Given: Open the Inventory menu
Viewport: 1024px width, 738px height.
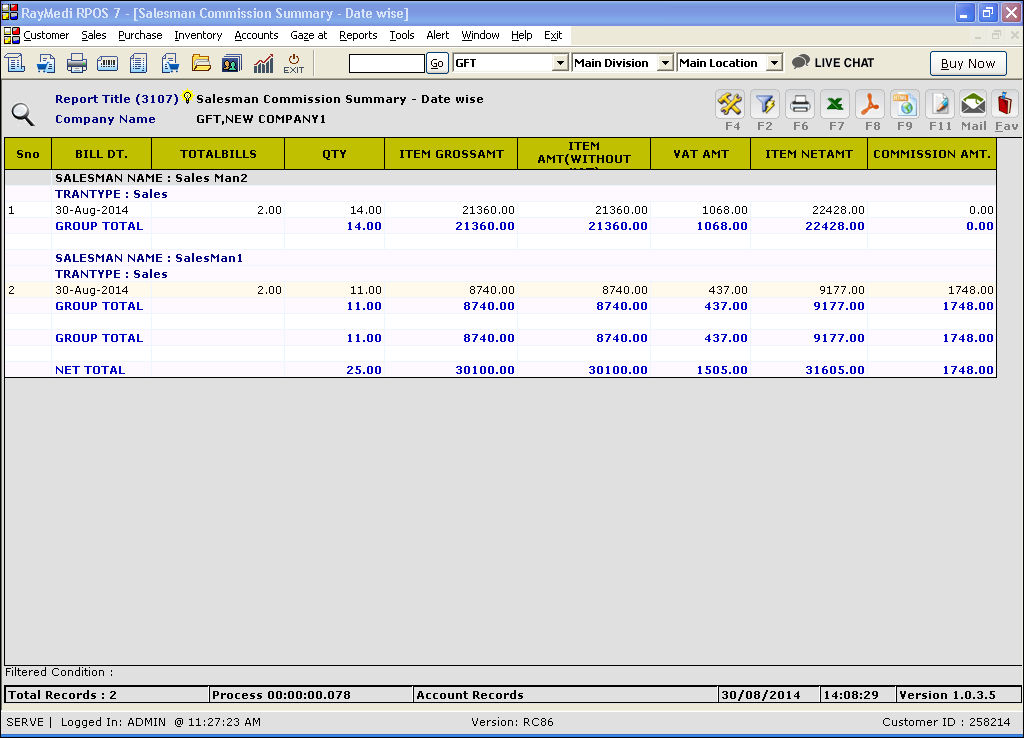Looking at the screenshot, I should tap(198, 35).
